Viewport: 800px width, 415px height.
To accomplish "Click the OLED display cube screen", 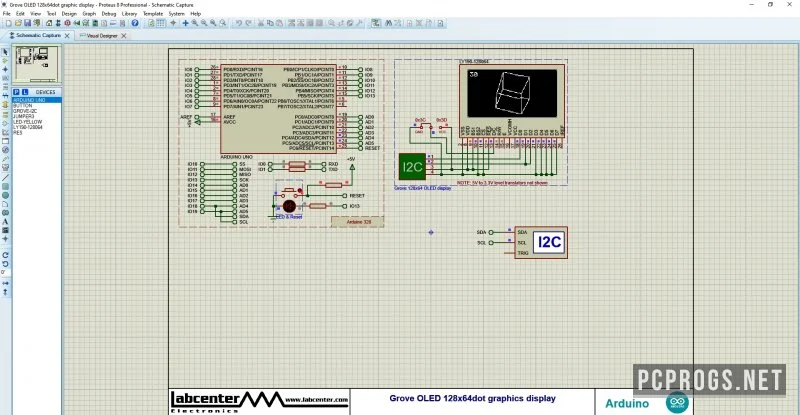I will tap(512, 93).
